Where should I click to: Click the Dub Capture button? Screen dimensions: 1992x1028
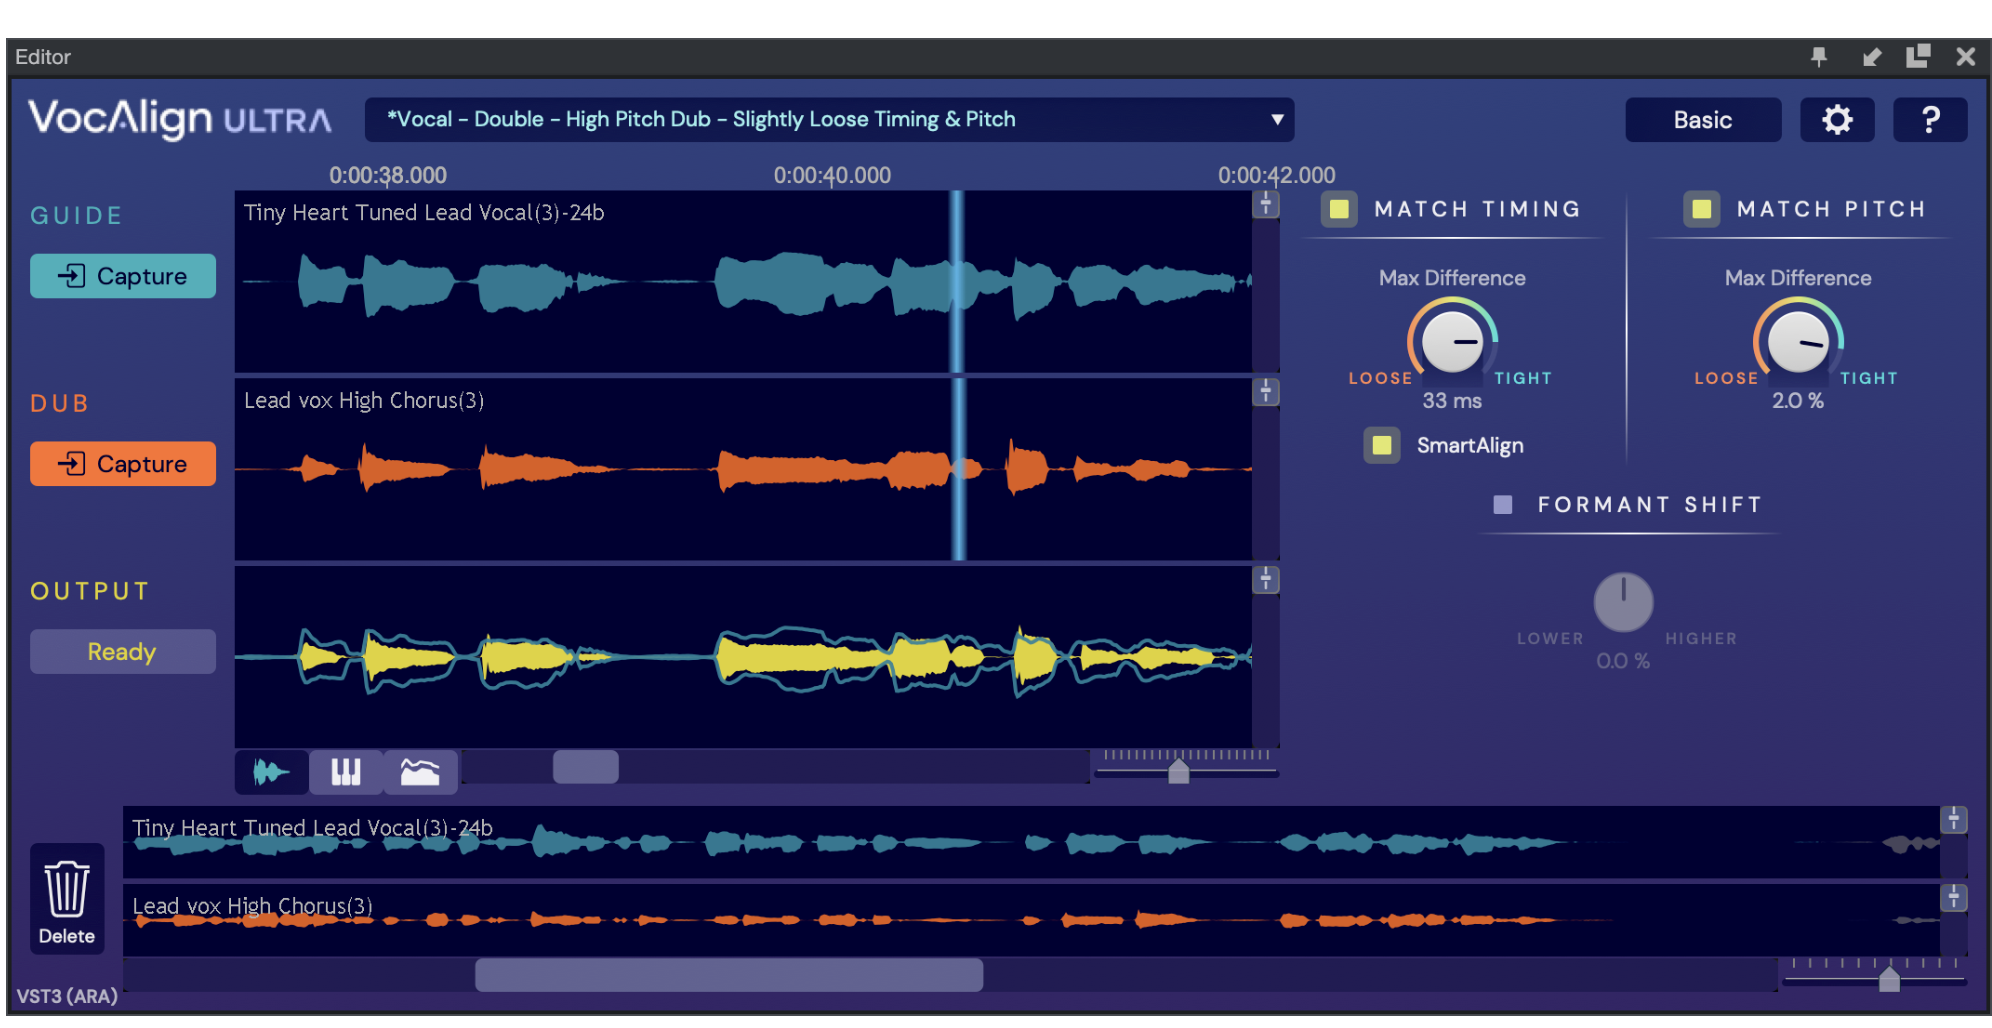(123, 464)
